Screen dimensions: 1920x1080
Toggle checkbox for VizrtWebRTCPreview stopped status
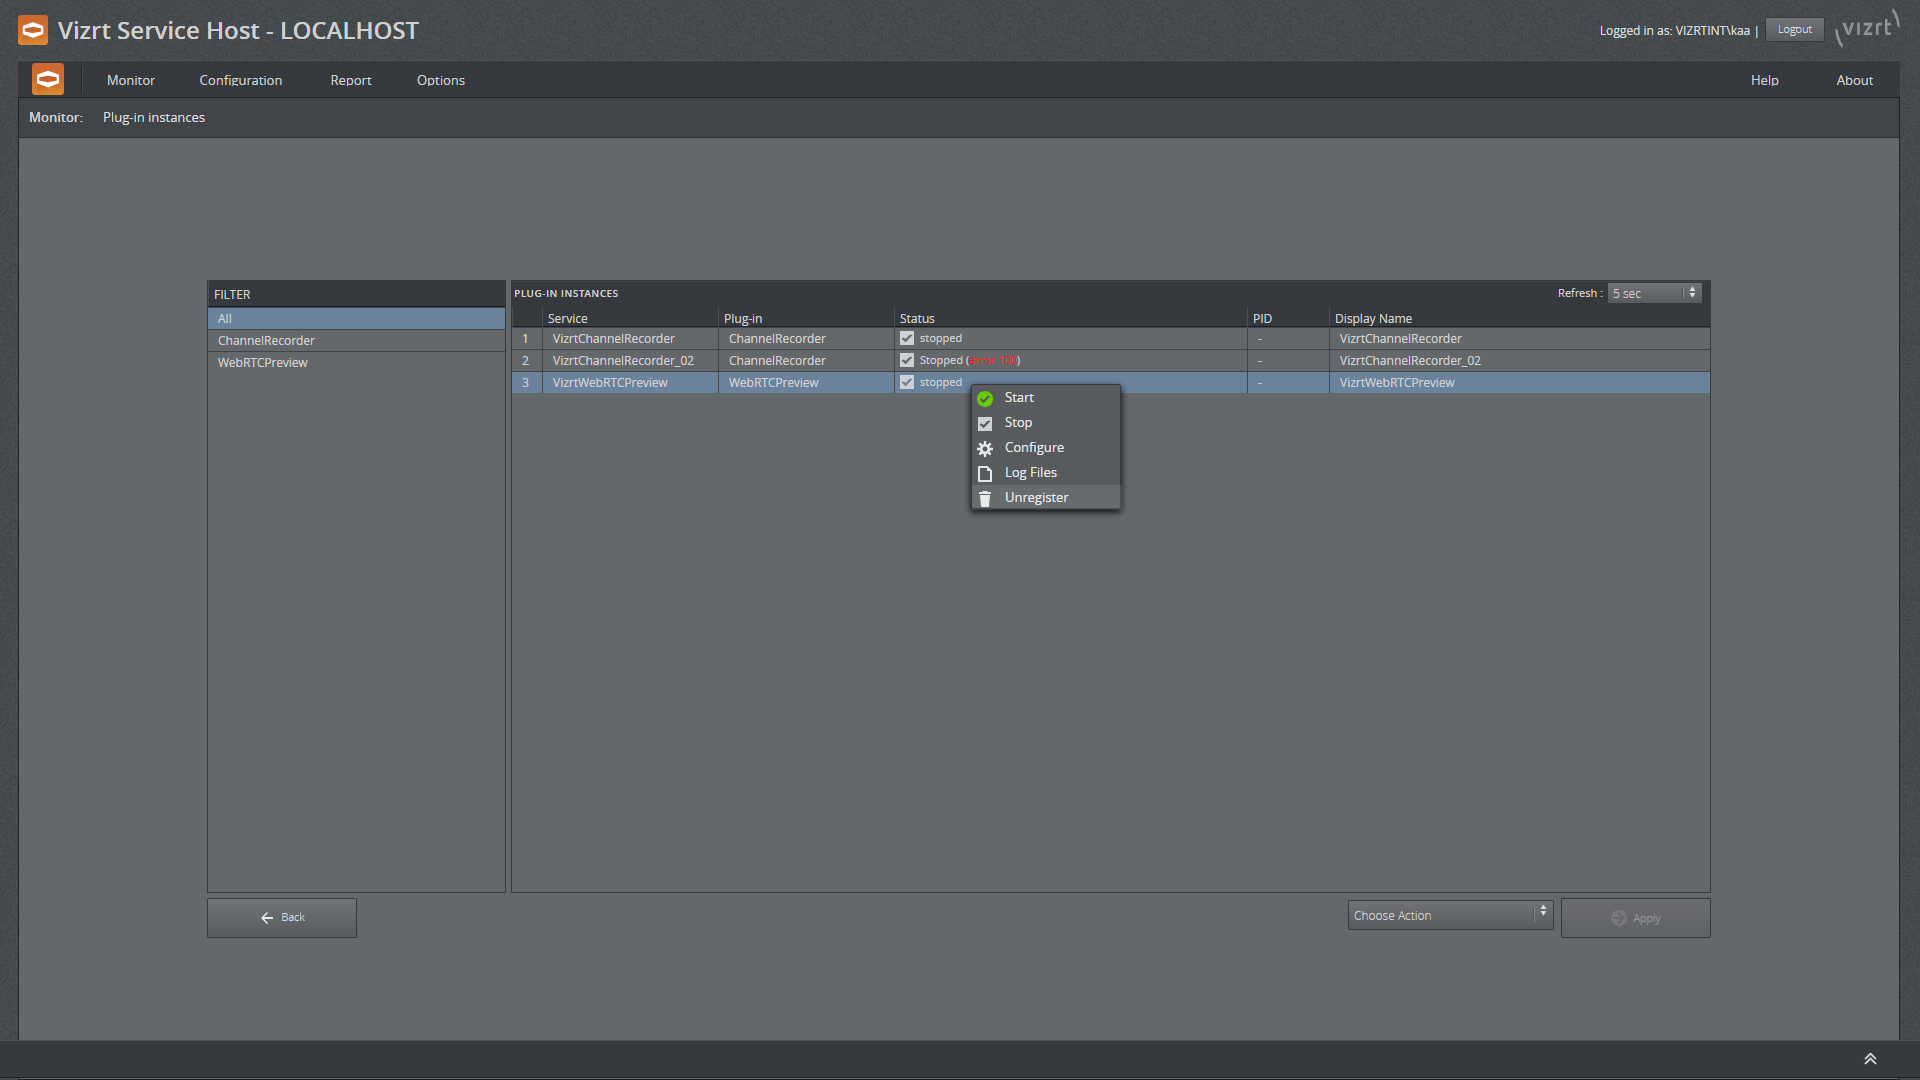coord(906,381)
